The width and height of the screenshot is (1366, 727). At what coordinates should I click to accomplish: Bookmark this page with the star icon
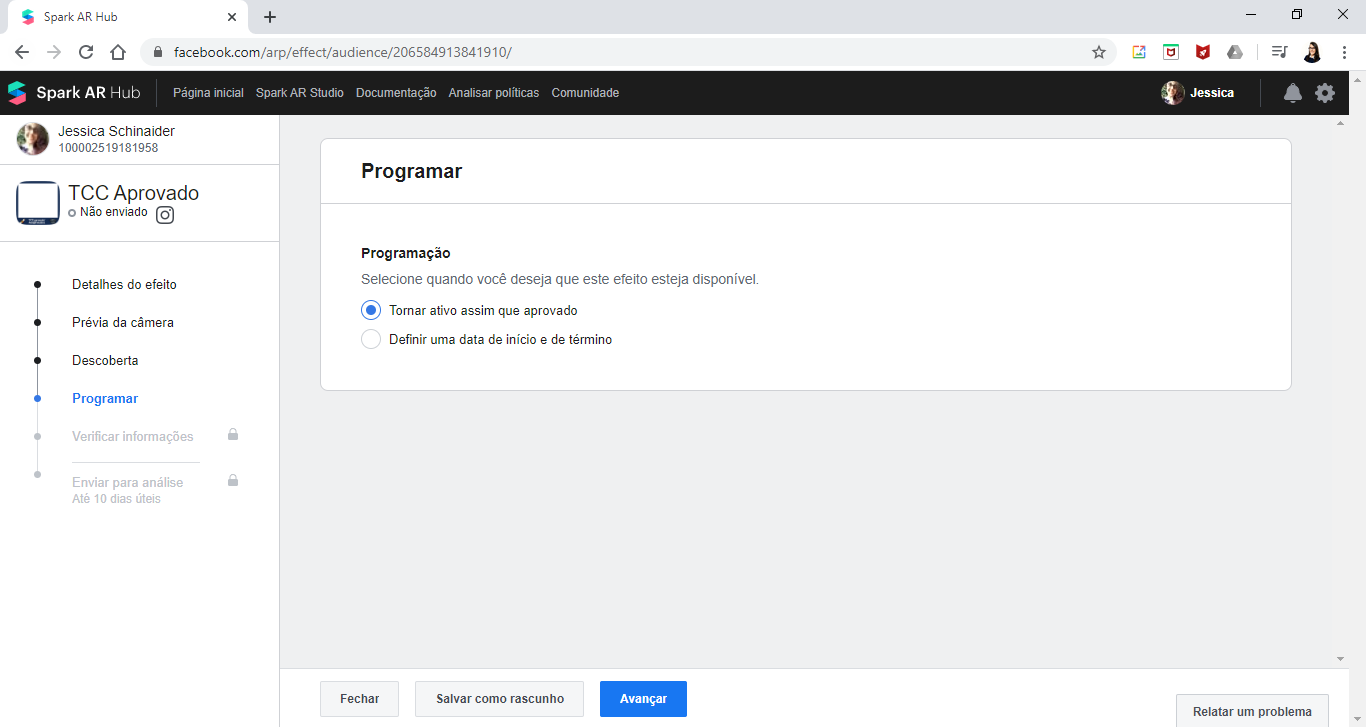1099,52
